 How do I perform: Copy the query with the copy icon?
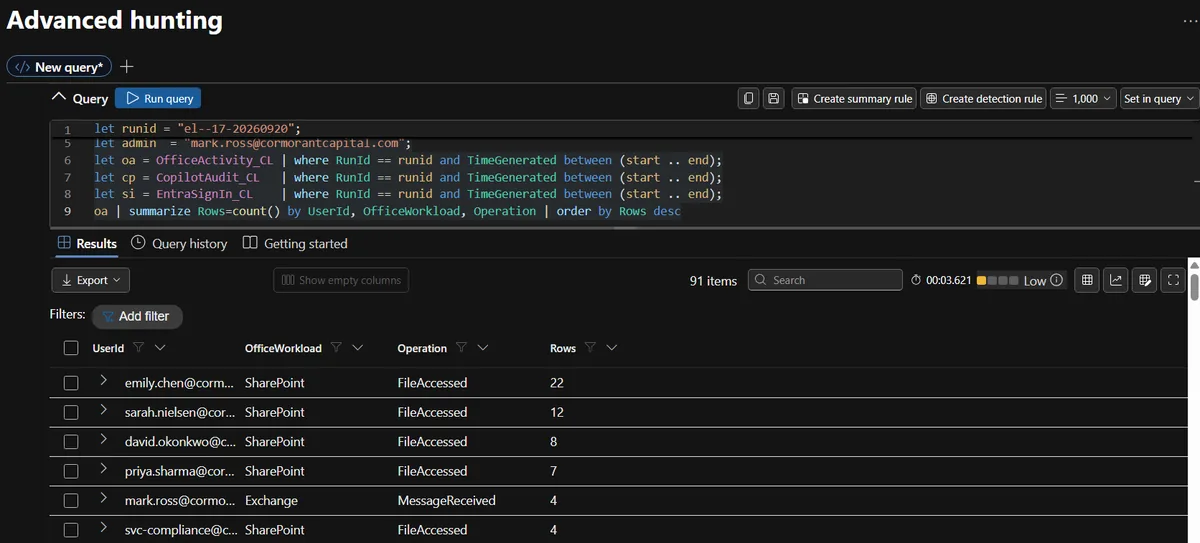point(749,98)
